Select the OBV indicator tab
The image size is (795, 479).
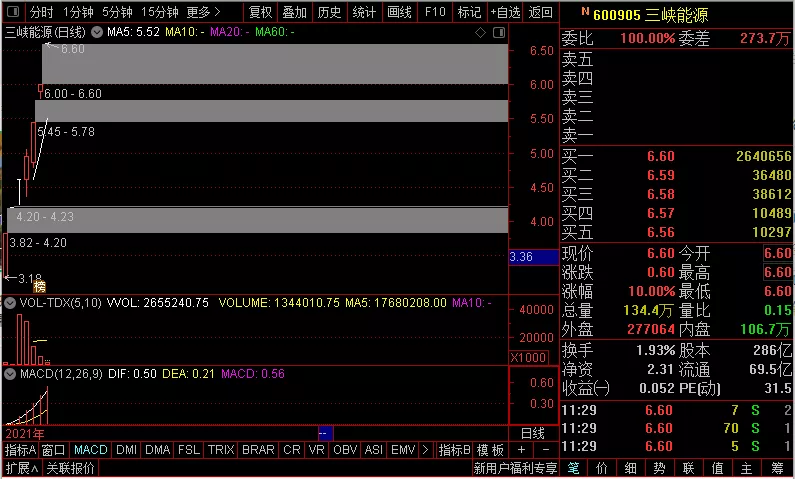tap(345, 450)
